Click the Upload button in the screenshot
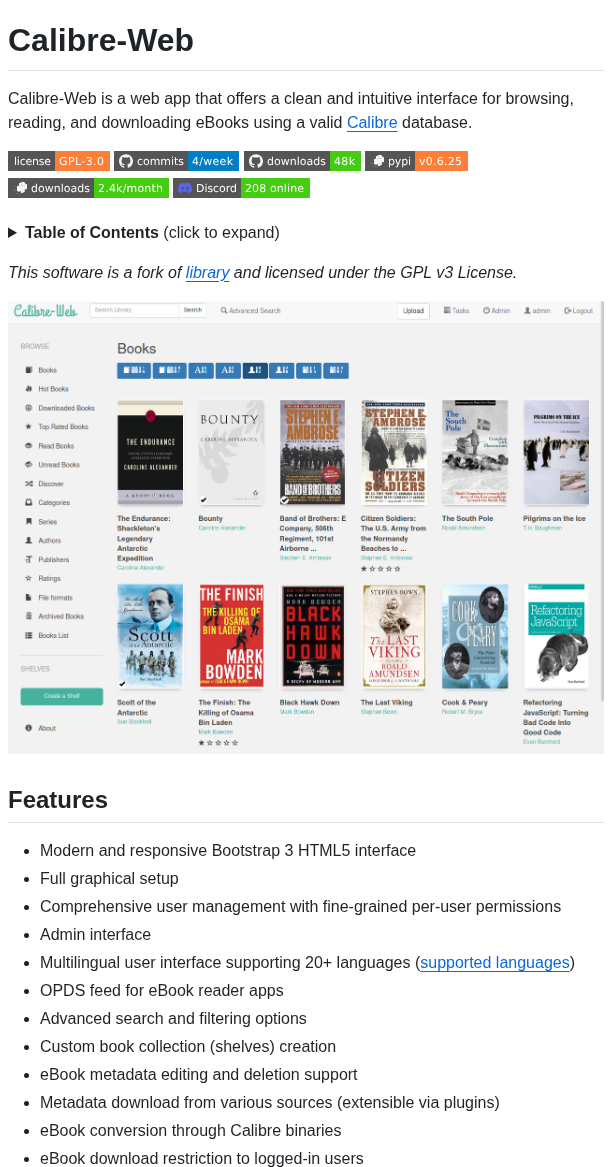This screenshot has width=611, height=1167. [x=413, y=310]
